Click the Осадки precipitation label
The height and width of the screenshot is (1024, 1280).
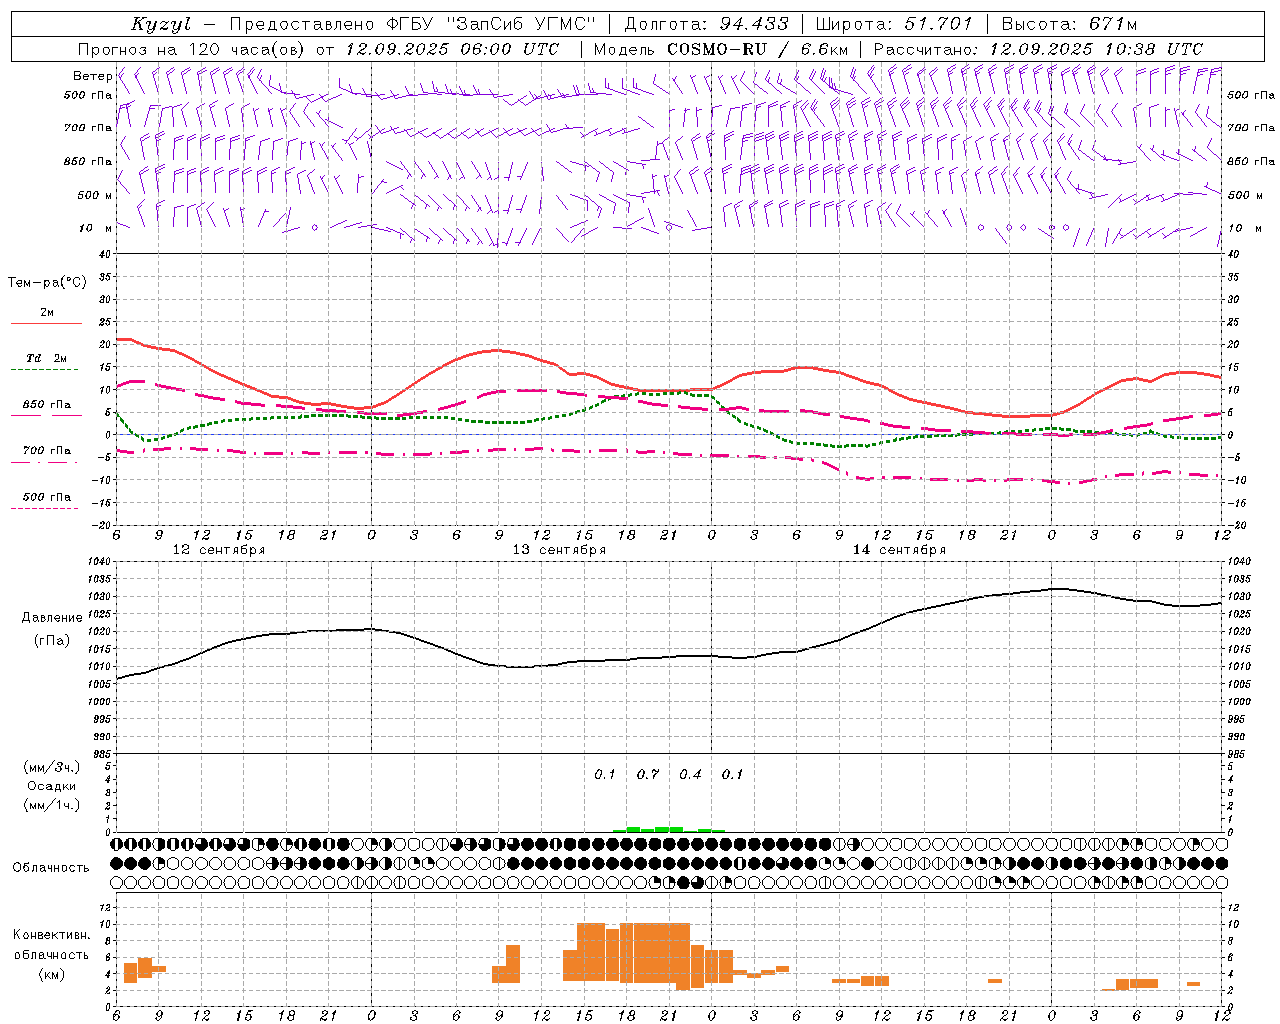(52, 786)
